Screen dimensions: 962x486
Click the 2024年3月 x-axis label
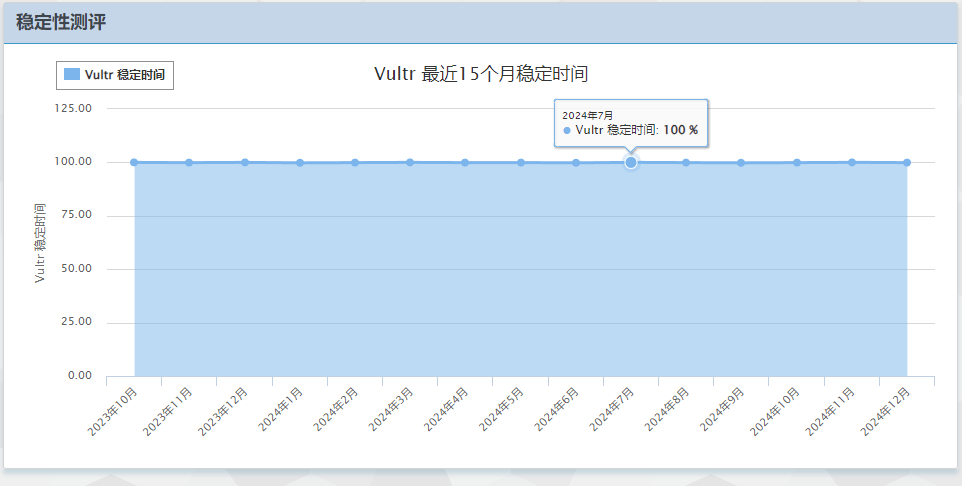pos(392,410)
